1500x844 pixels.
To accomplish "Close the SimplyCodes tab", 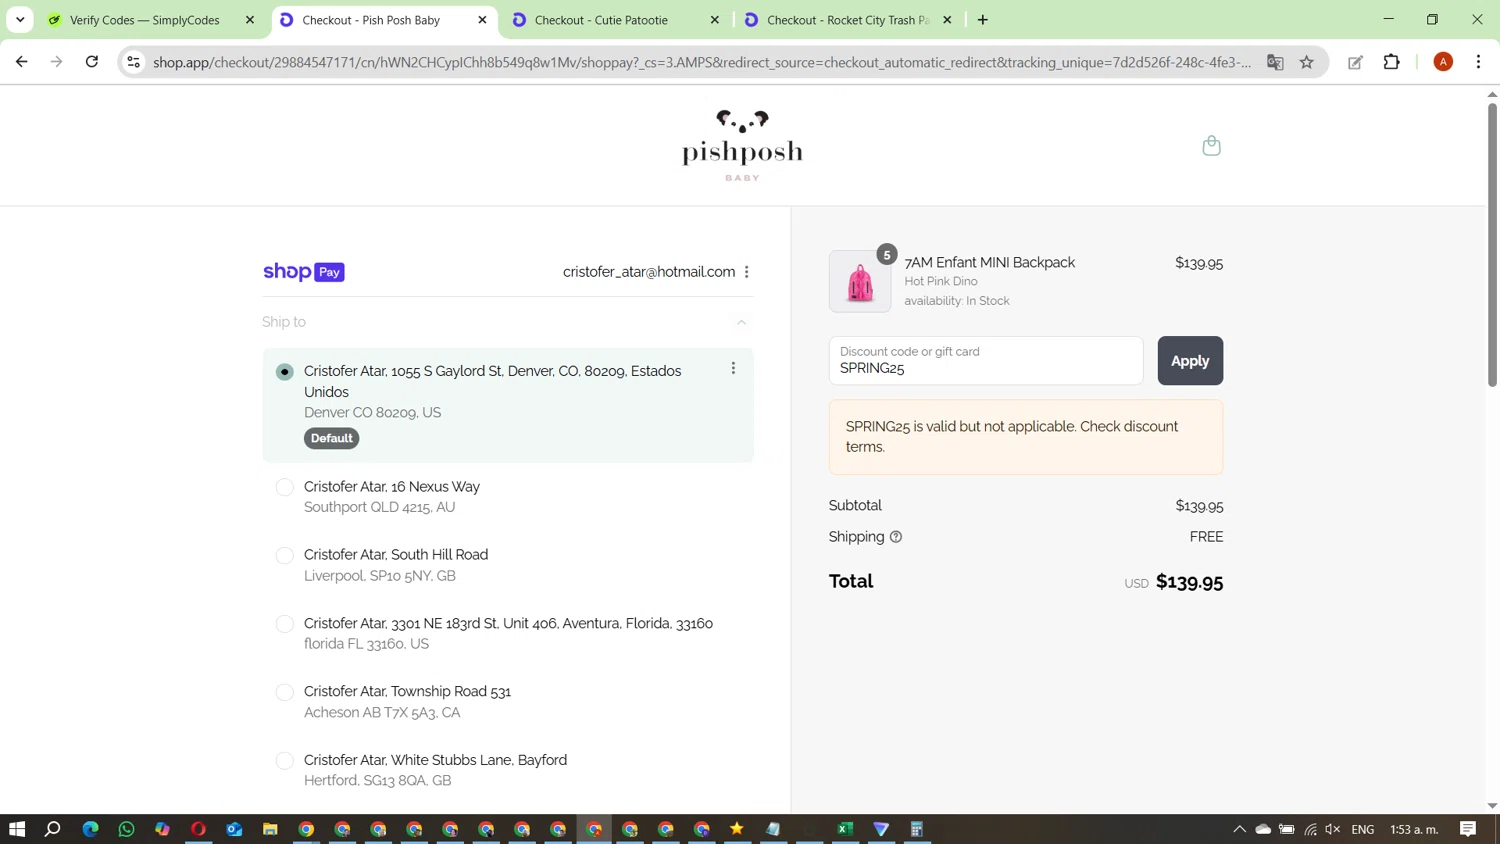I will pos(250,20).
